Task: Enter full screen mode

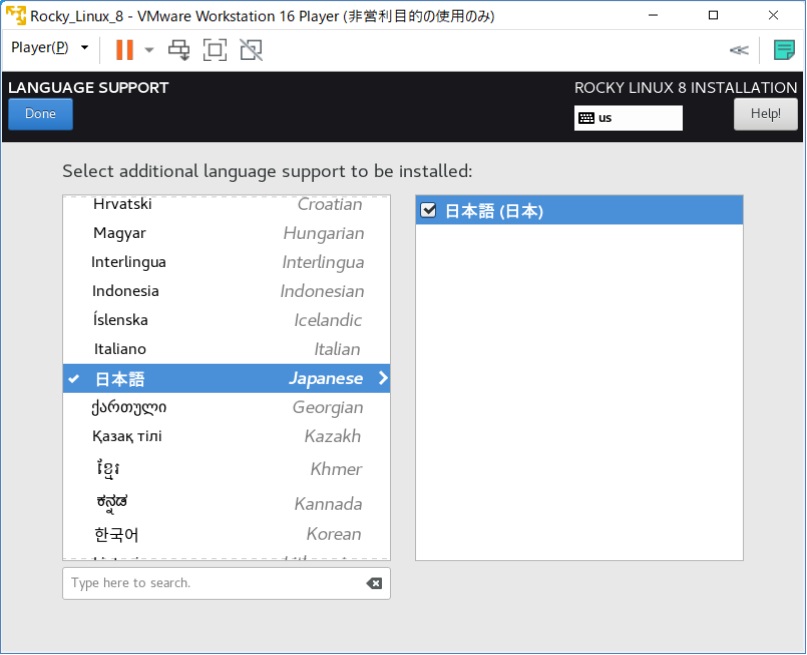Action: tap(214, 49)
